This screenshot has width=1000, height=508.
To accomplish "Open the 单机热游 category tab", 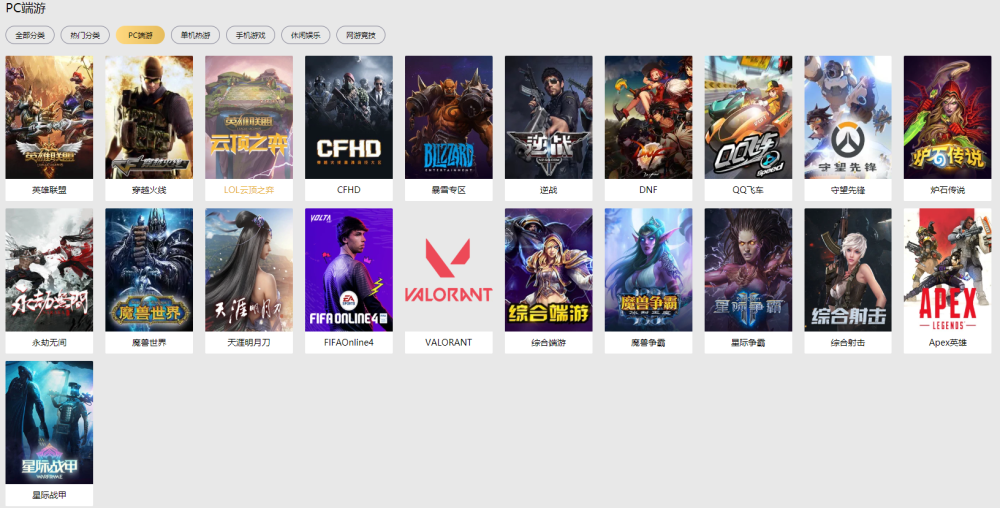I will 195,35.
